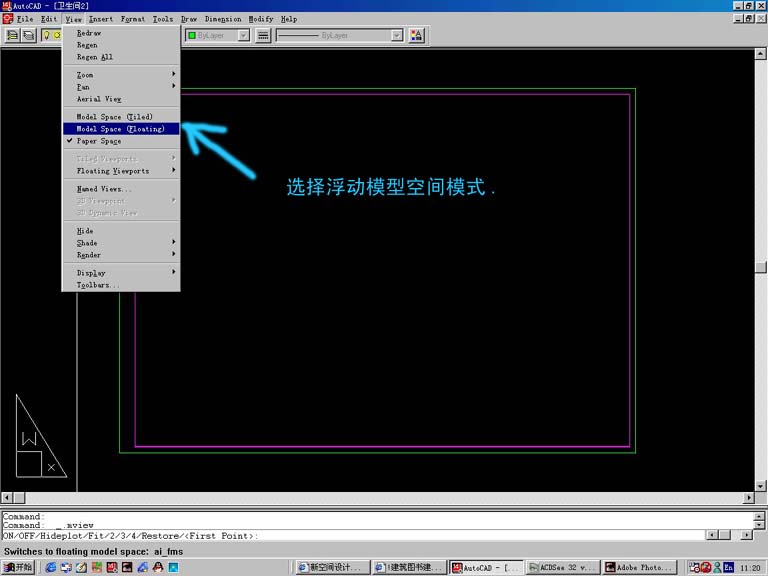Image resolution: width=768 pixels, height=576 pixels.
Task: Switch to the !建筑图书建 taskbar window
Action: click(x=409, y=567)
